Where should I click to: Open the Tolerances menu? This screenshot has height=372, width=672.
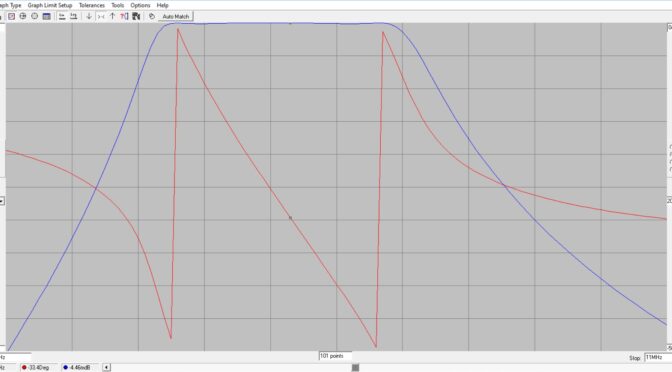point(92,5)
